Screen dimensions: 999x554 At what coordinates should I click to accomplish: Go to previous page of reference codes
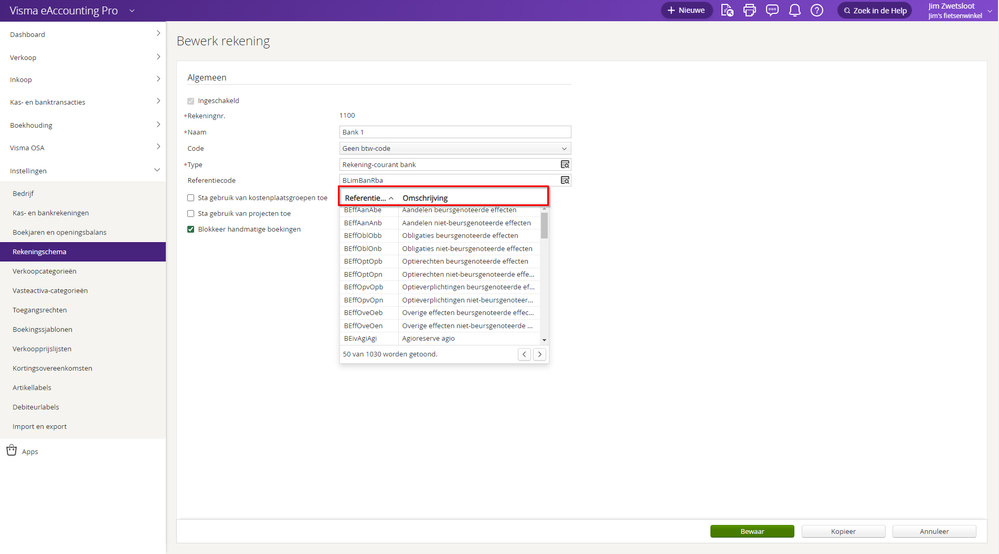click(x=524, y=354)
